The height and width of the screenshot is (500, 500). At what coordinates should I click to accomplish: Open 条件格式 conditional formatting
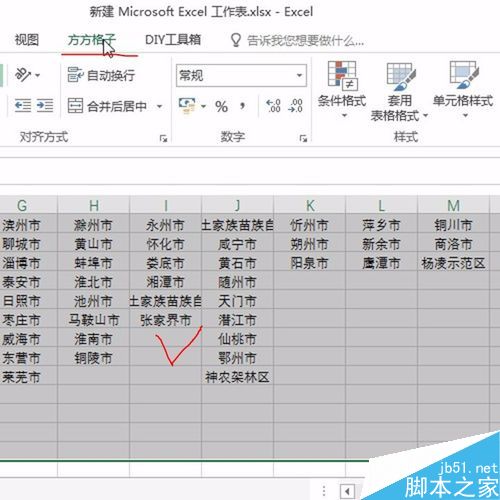[x=342, y=89]
